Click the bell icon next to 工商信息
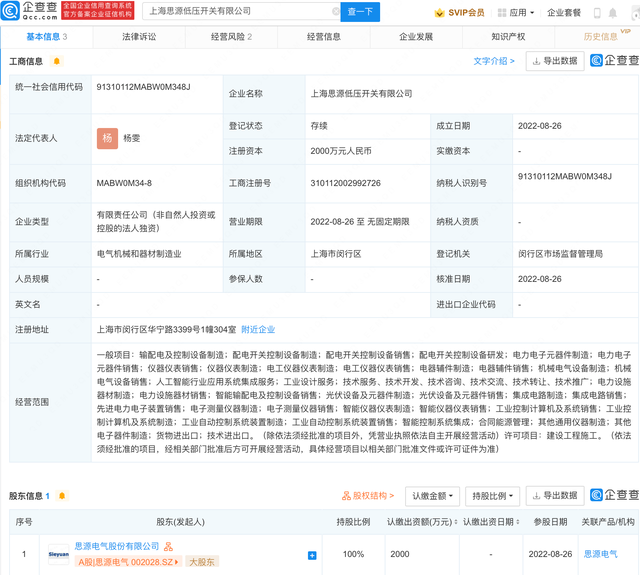Screen dimensions: 640x575 57,61
